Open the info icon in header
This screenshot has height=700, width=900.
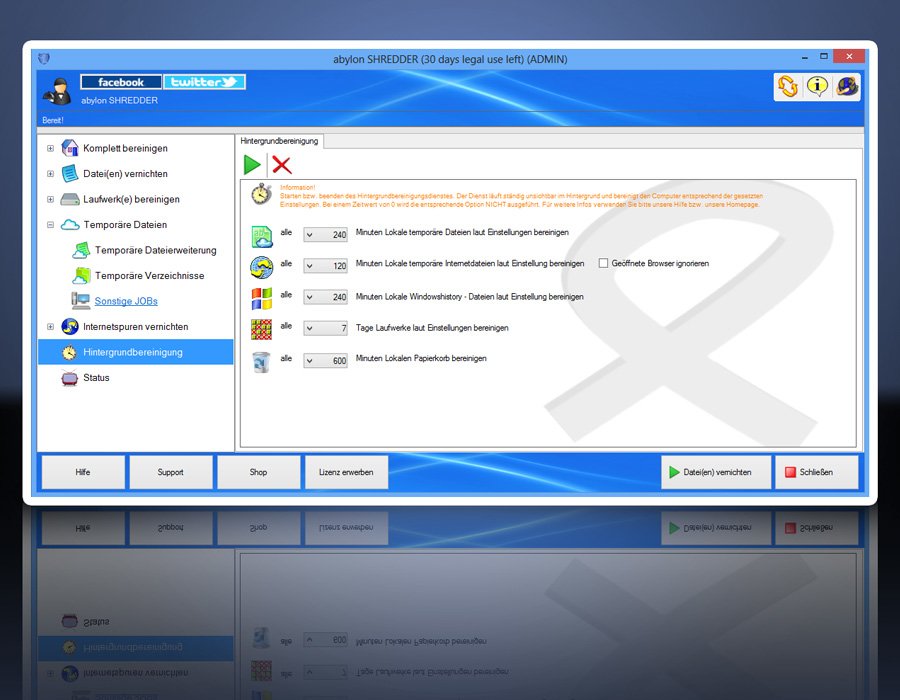817,87
